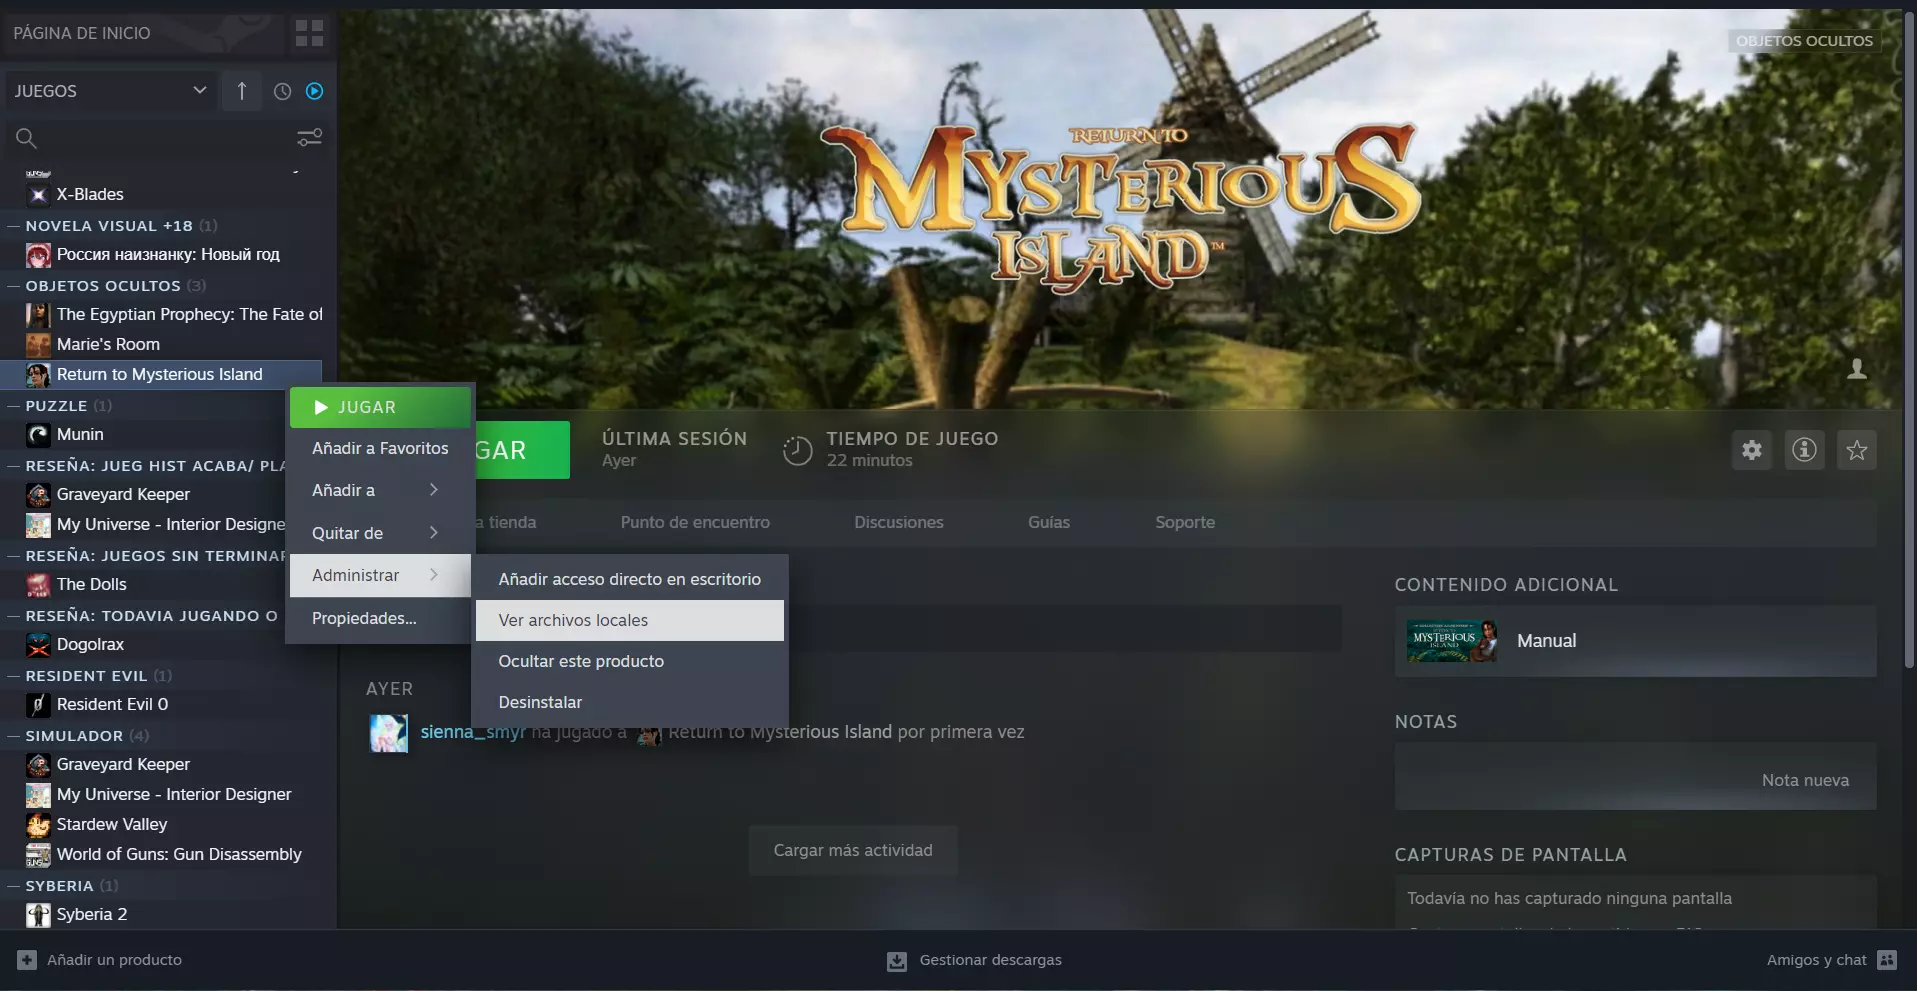This screenshot has height=991, width=1917.
Task: Collapse RESEÑA: TODAVIA JUGANDO category
Action: tap(14, 616)
